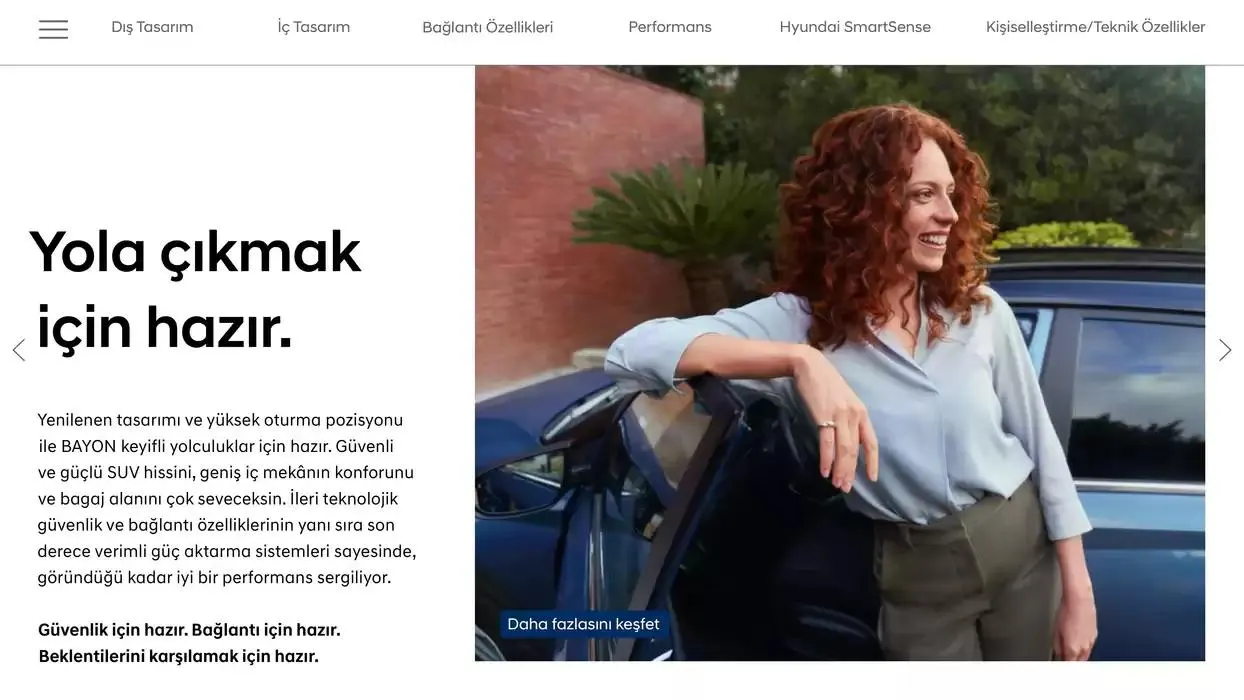Click the Daha fazlasını keşfet button
The width and height of the screenshot is (1244, 700).
(584, 624)
